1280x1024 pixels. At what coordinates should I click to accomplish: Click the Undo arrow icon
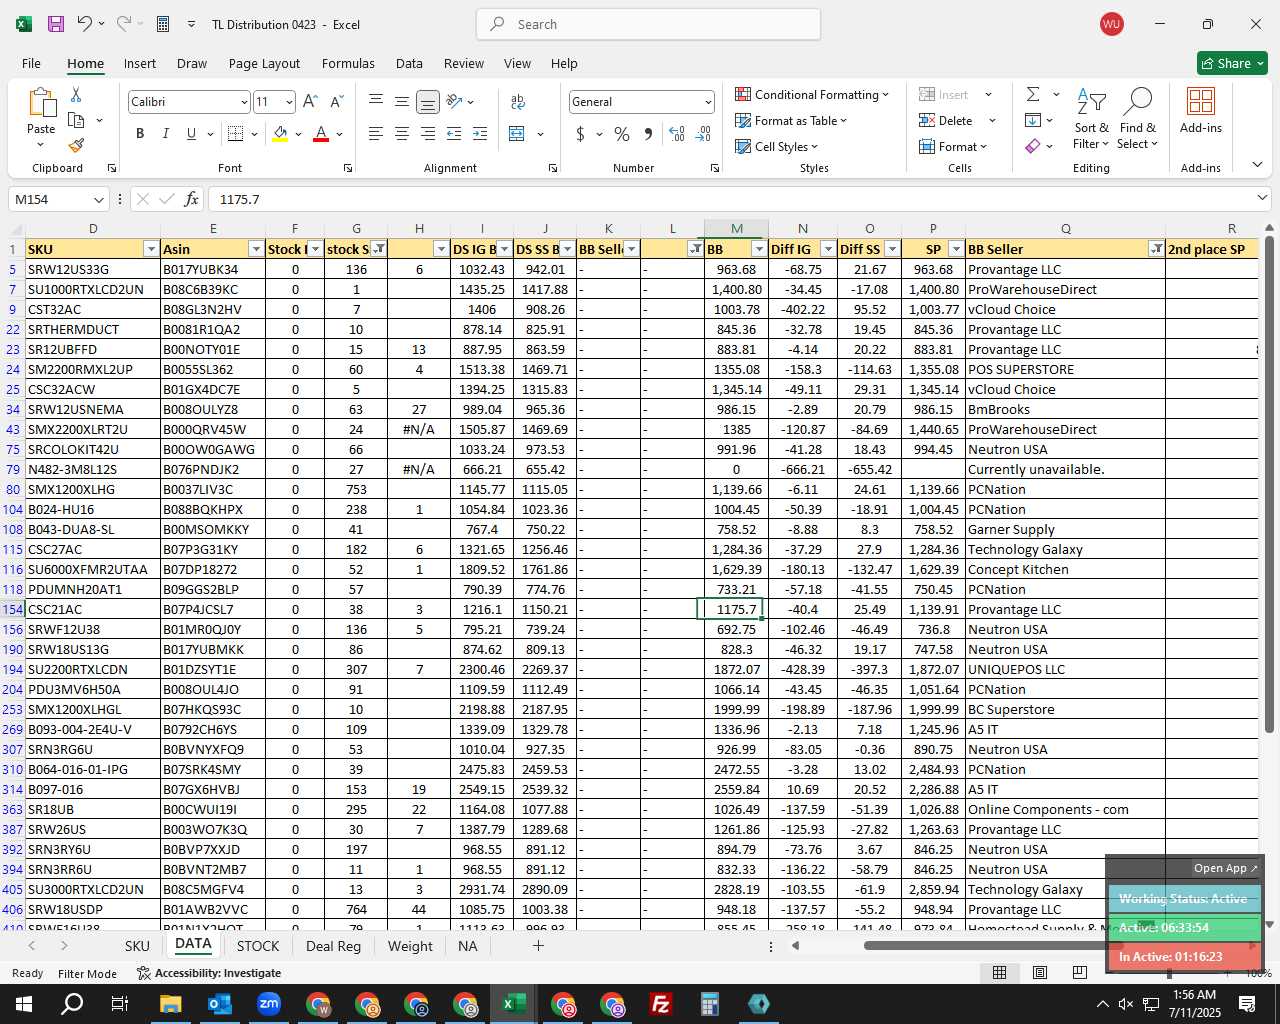point(85,24)
